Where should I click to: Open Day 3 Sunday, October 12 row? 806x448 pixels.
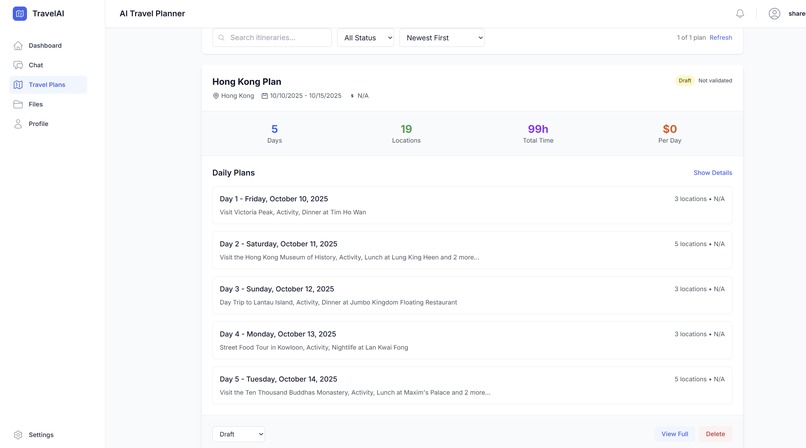point(472,295)
